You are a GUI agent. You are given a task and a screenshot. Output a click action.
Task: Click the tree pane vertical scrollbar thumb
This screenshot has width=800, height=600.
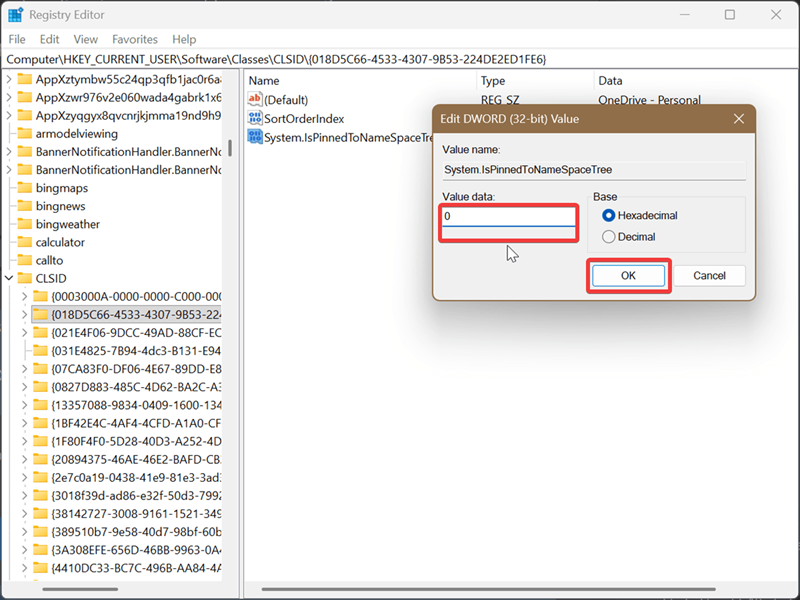pyautogui.click(x=230, y=148)
